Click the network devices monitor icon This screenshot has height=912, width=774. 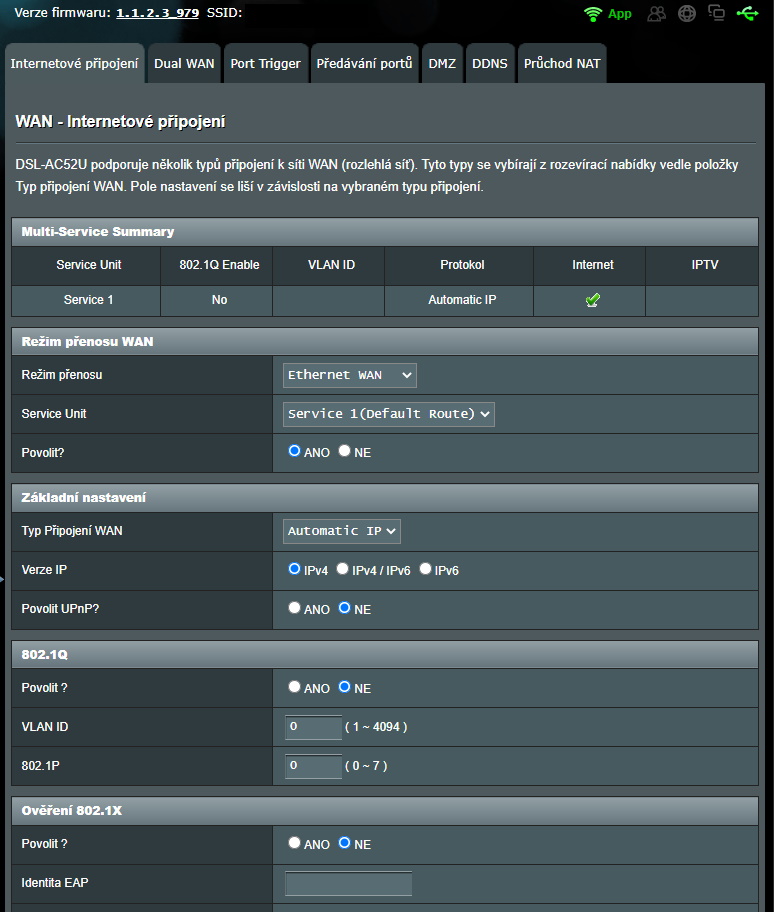716,14
